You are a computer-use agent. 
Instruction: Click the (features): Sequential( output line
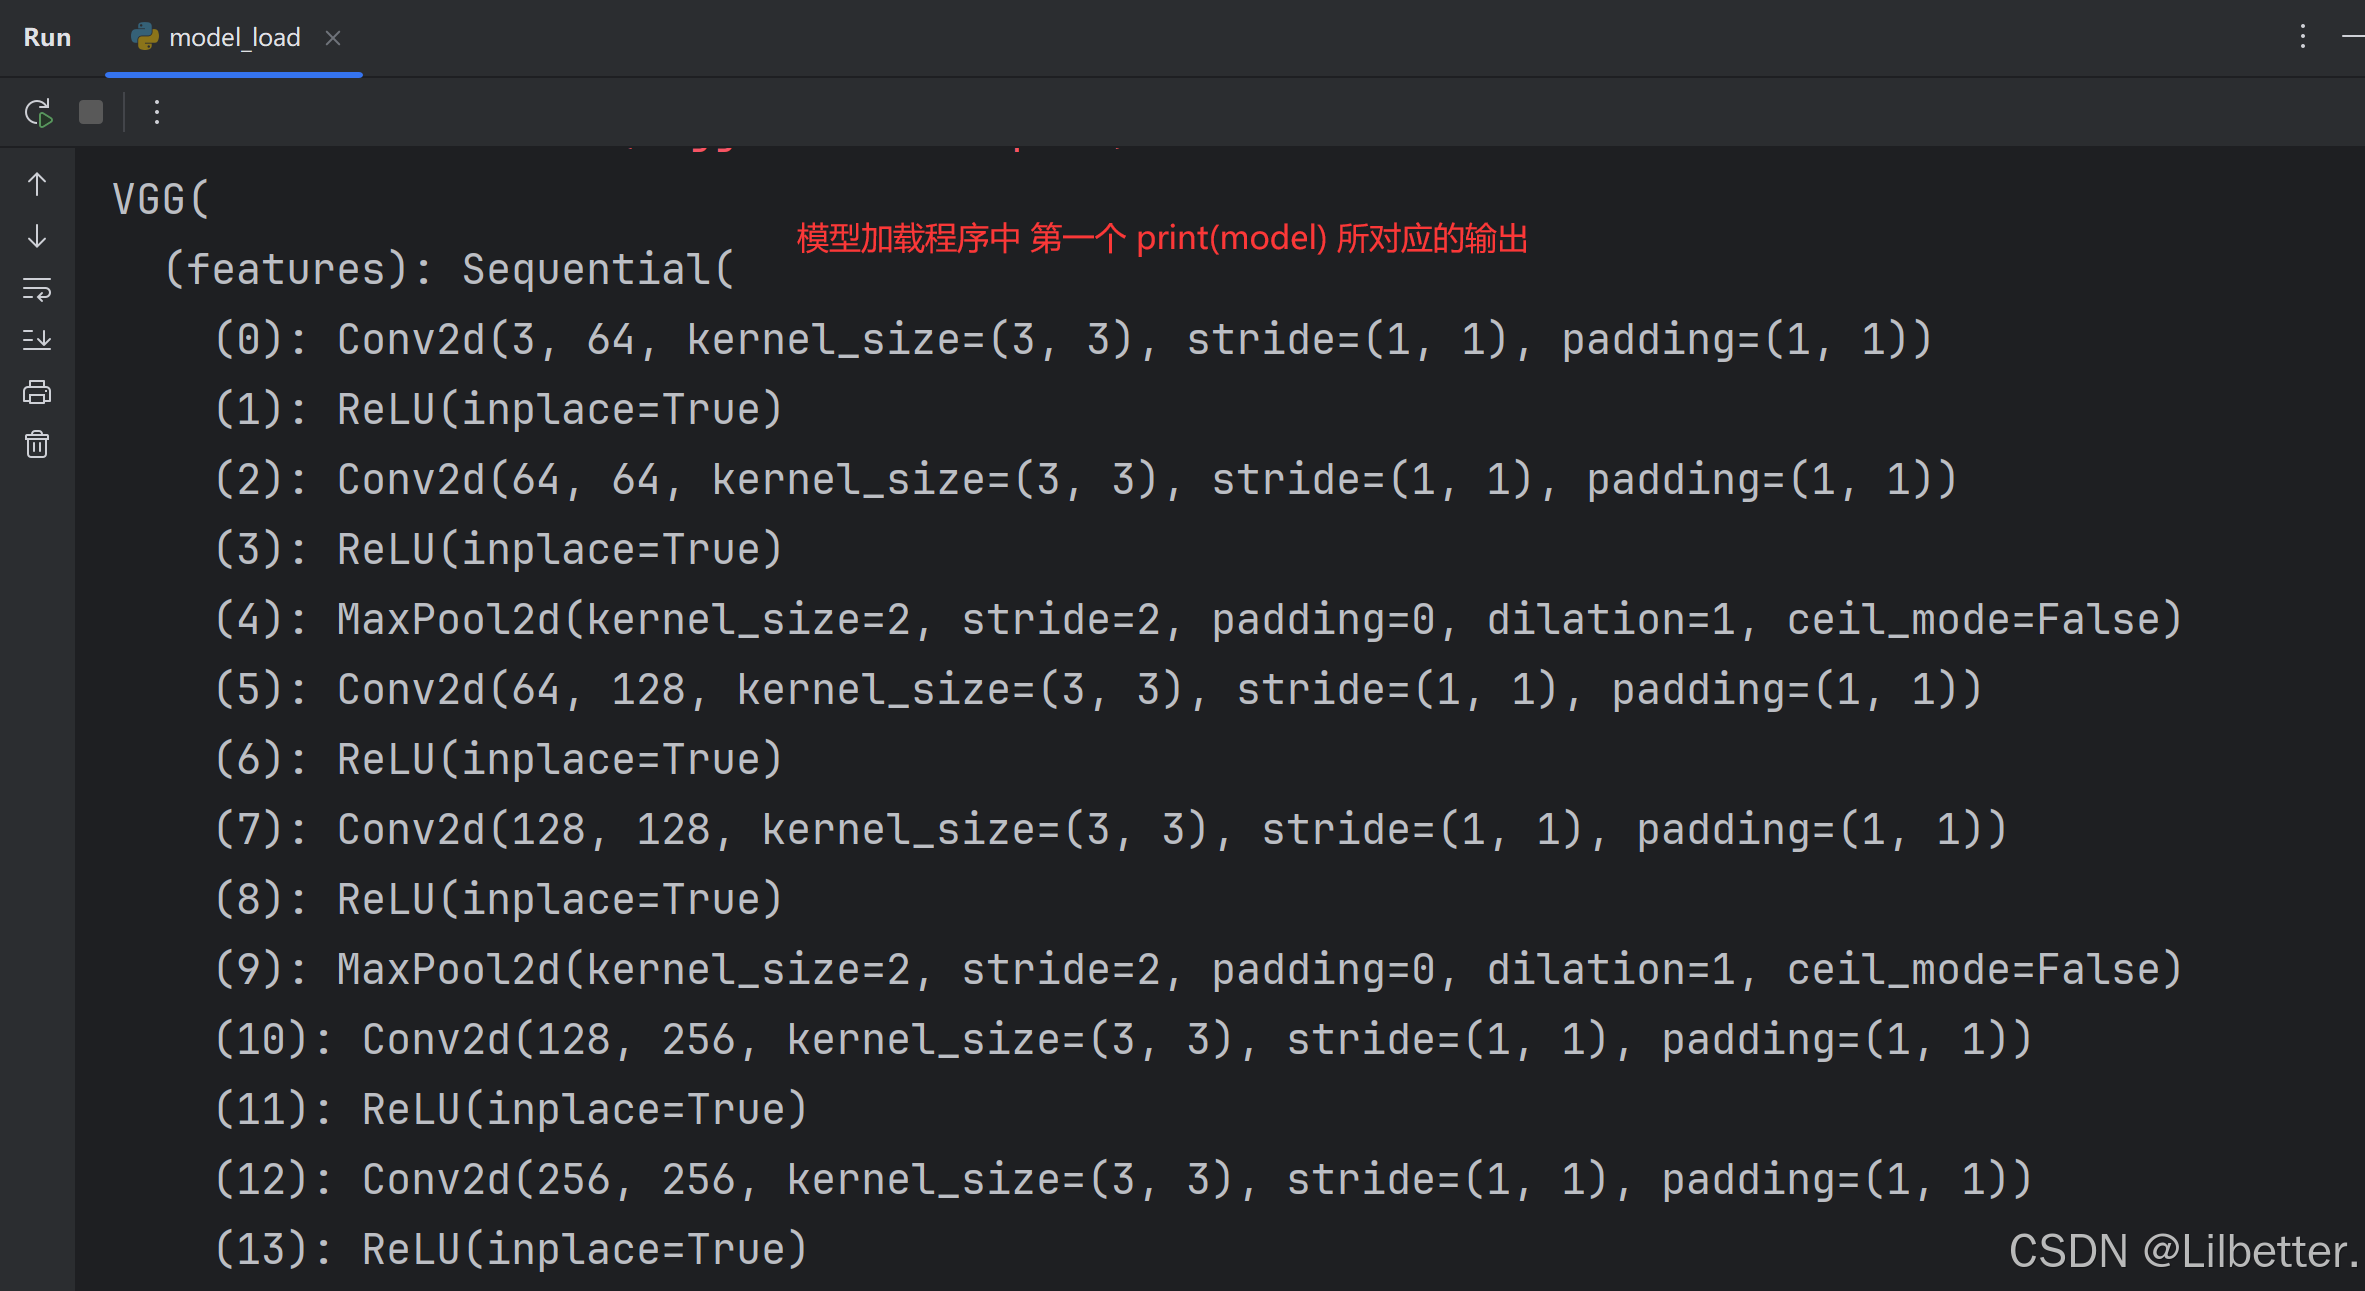click(449, 270)
